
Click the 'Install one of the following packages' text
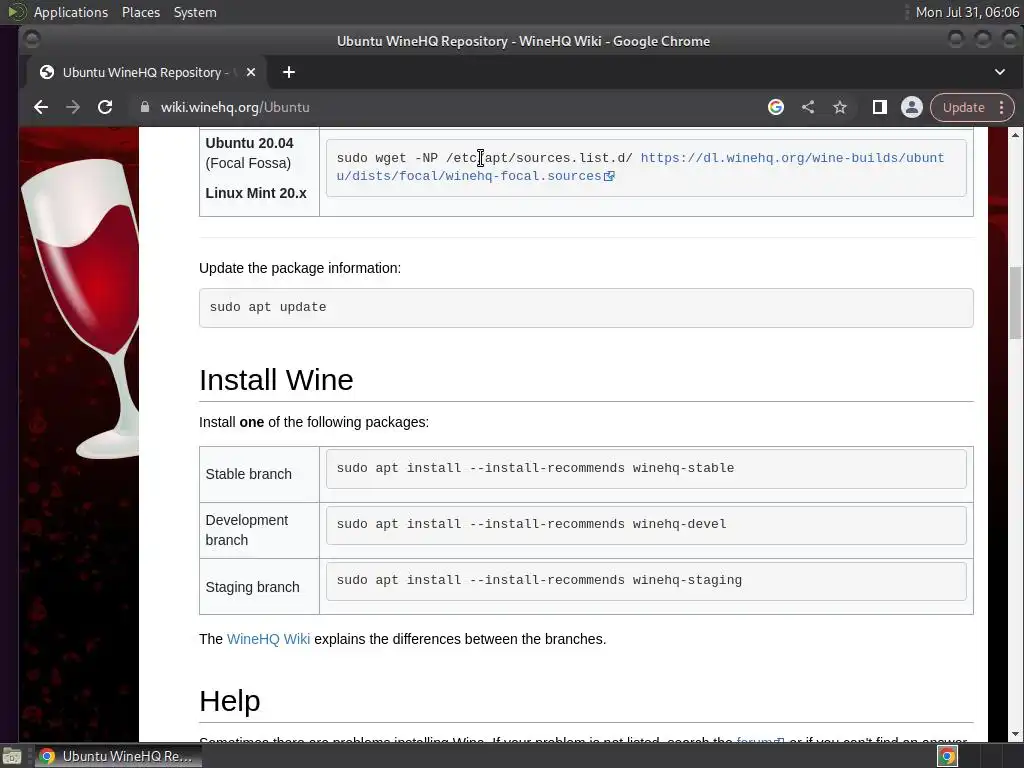[x=314, y=423]
